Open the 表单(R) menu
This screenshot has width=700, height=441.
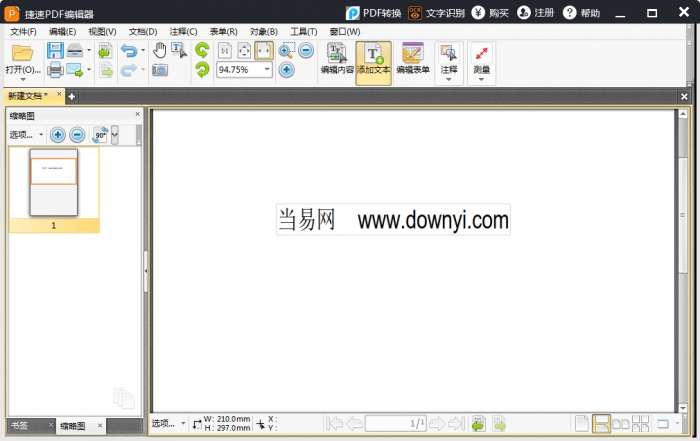[223, 32]
